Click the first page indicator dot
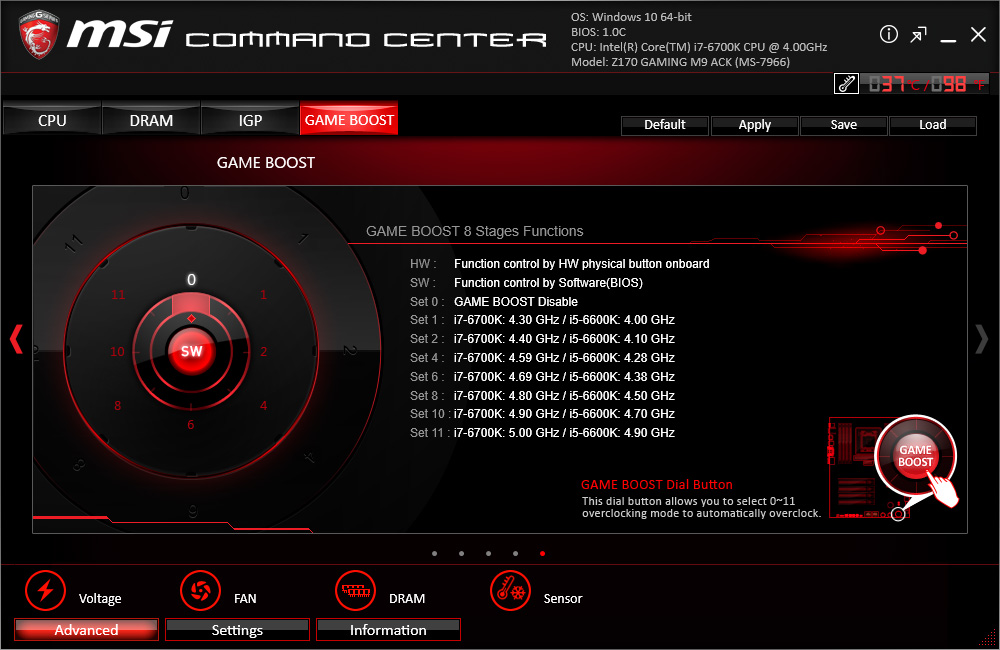This screenshot has width=1000, height=650. pyautogui.click(x=434, y=553)
